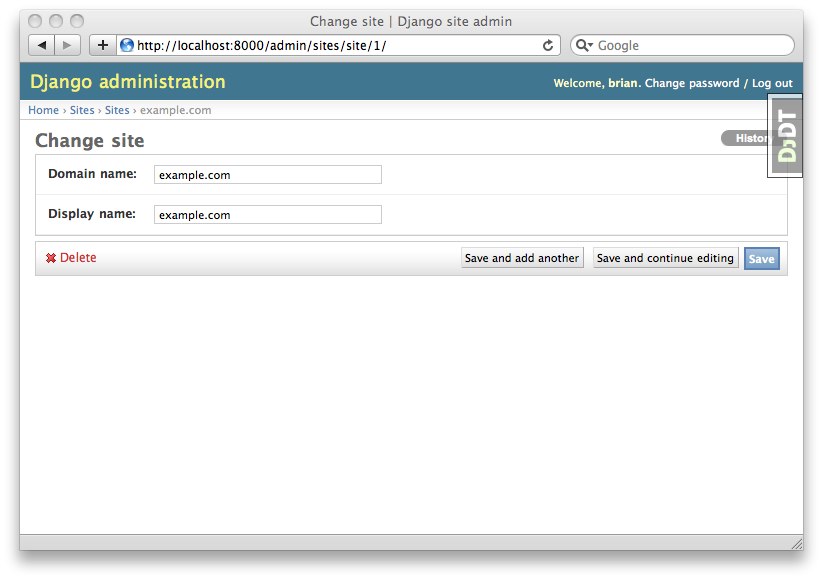
Task: Click the History button
Action: tap(745, 138)
